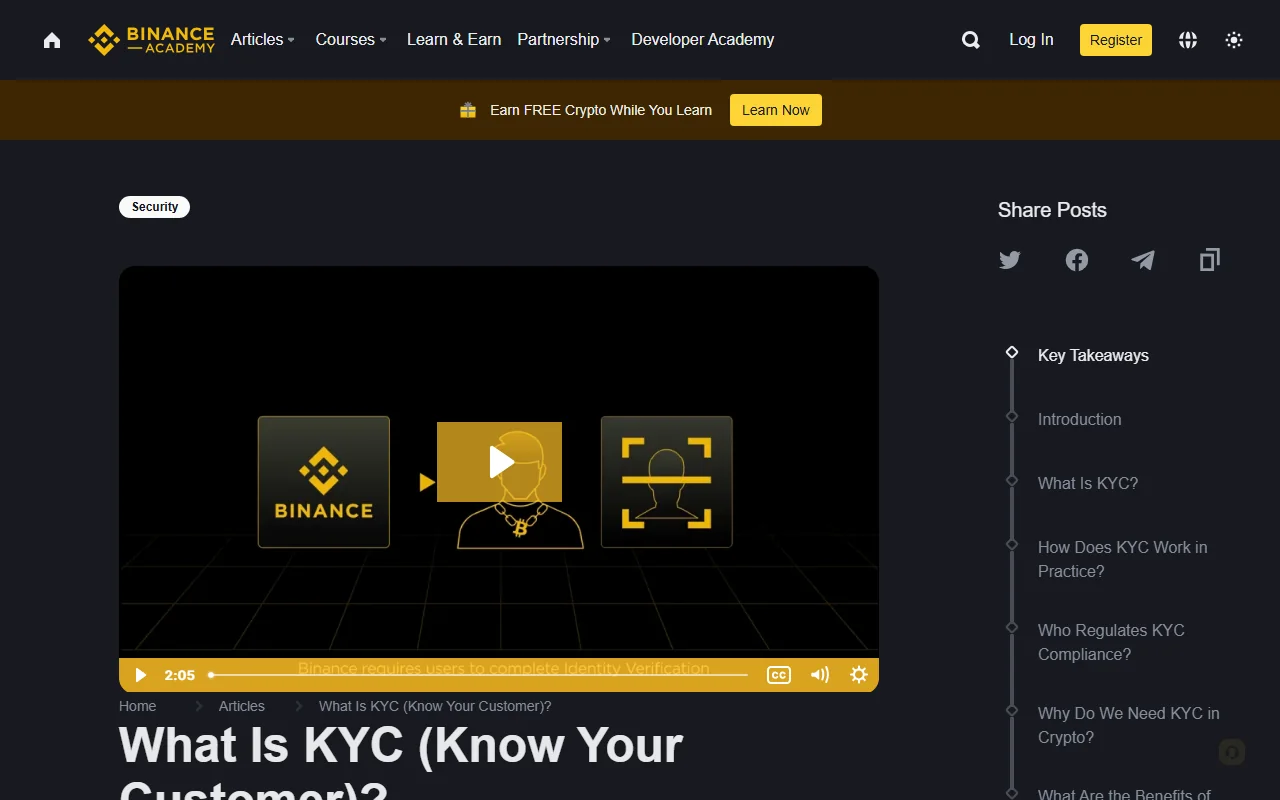This screenshot has width=1280, height=800.
Task: Play the video with center play button
Action: [499, 462]
